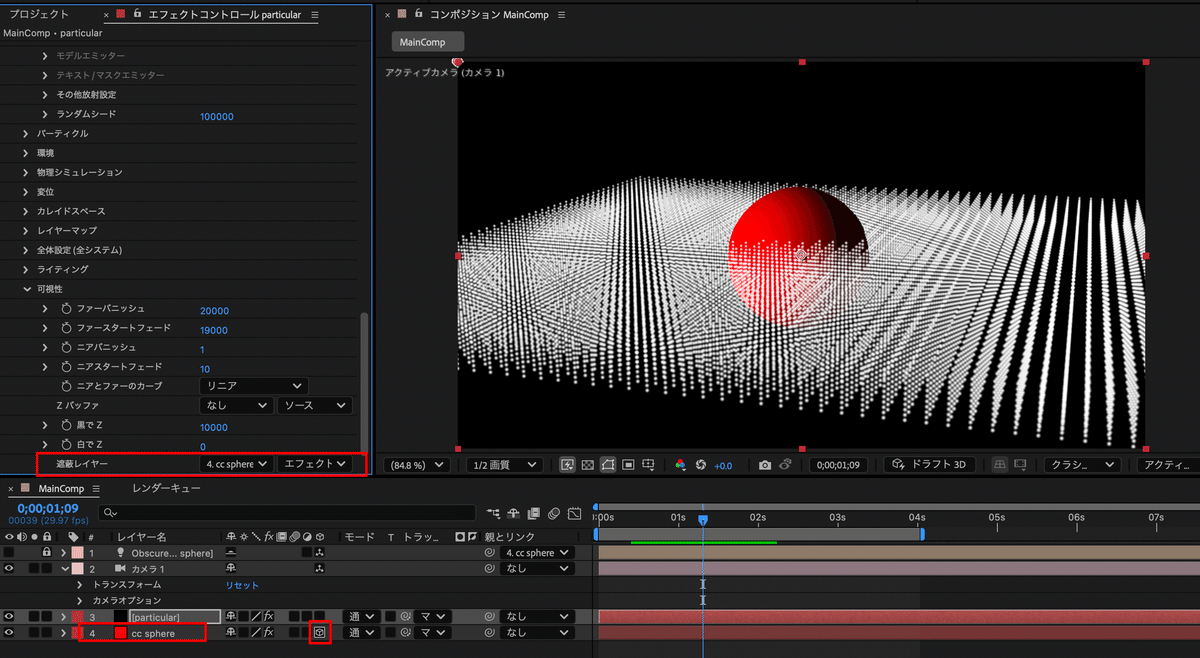The height and width of the screenshot is (658, 1200).
Task: Enable frame blending in the timeline toolbar
Action: click(x=533, y=513)
